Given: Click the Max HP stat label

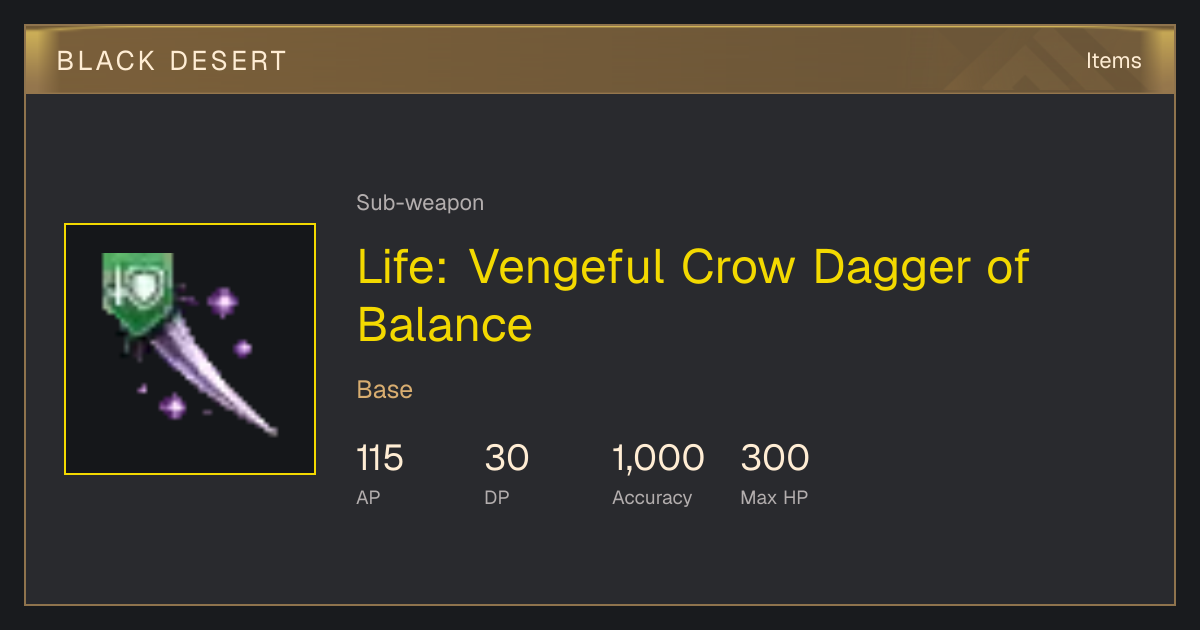Looking at the screenshot, I should coord(774,497).
